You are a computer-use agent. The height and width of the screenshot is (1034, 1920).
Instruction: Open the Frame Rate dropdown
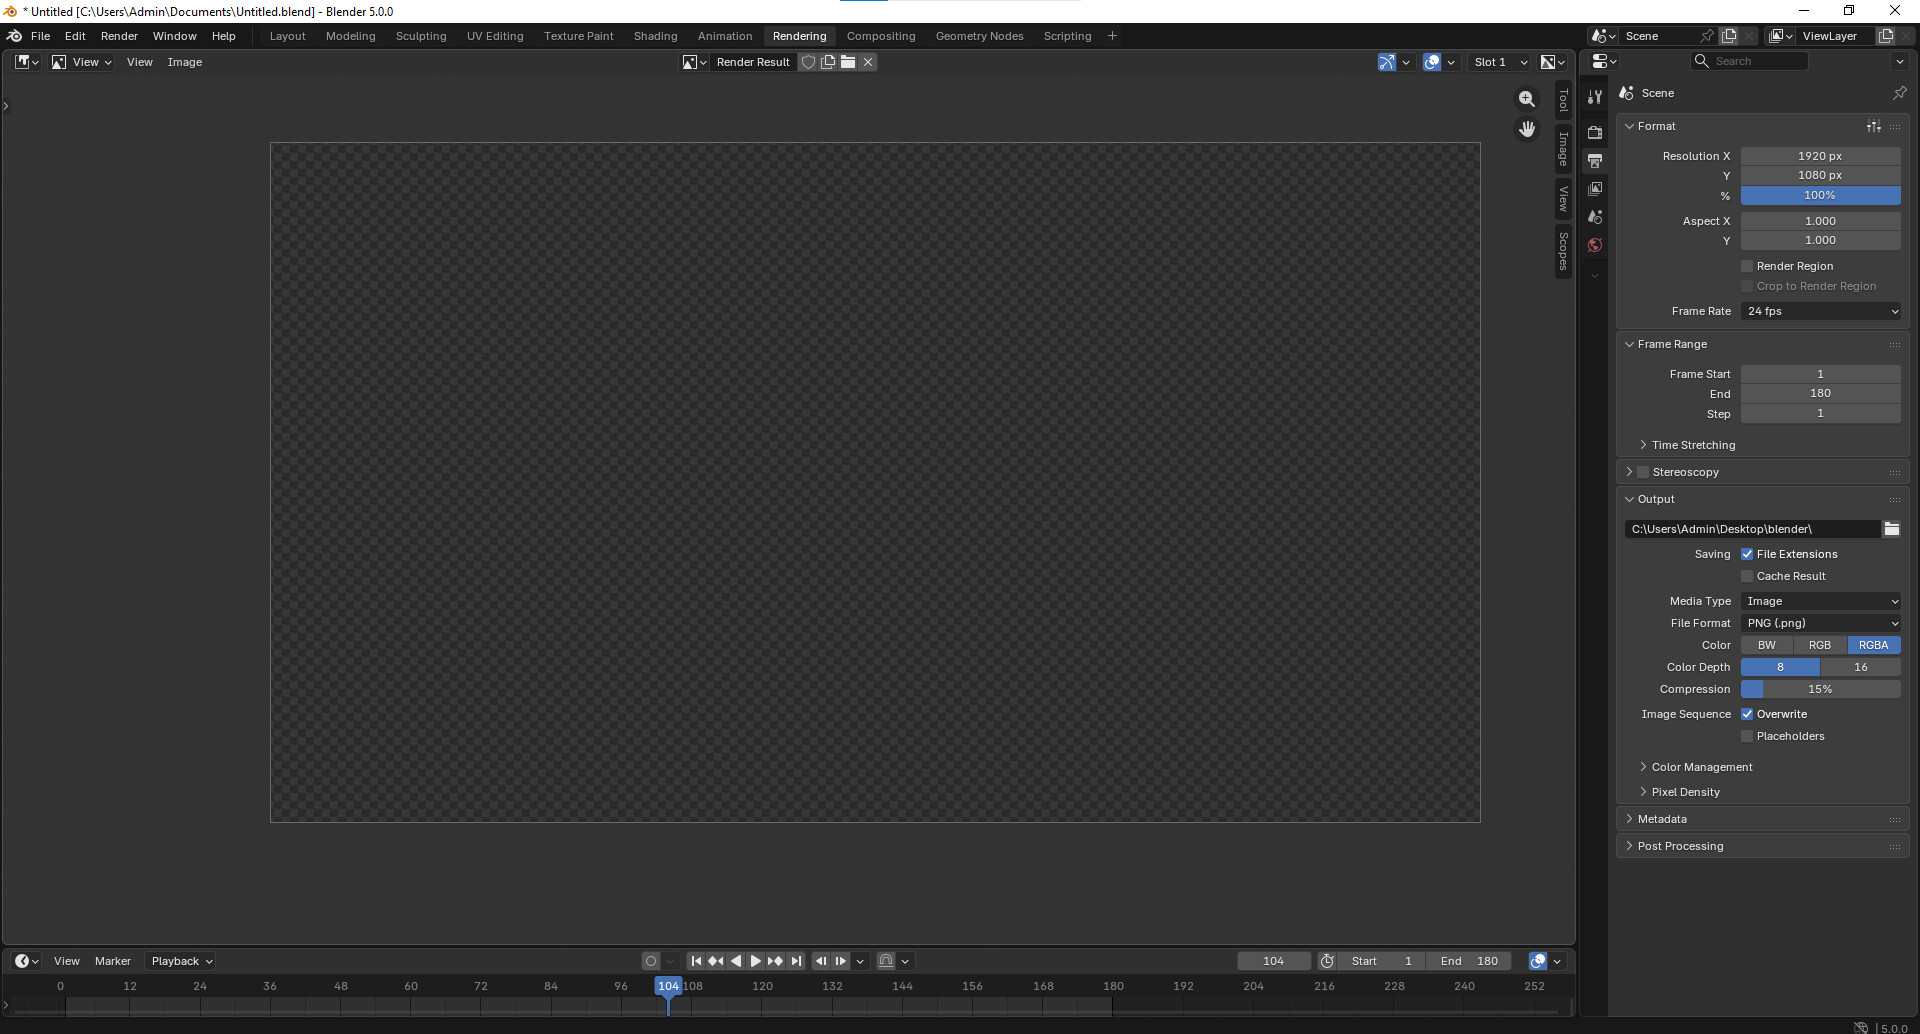pyautogui.click(x=1821, y=311)
